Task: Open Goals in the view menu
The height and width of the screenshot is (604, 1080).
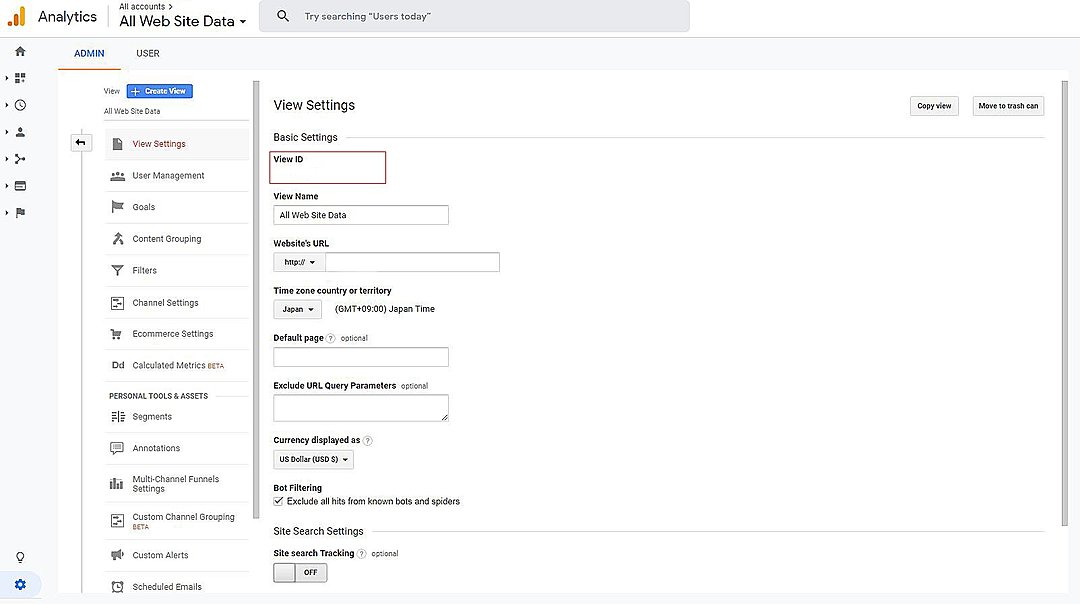Action: [144, 207]
